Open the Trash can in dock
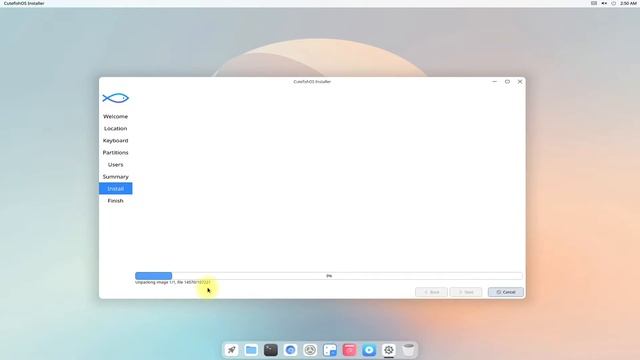 [x=408, y=350]
